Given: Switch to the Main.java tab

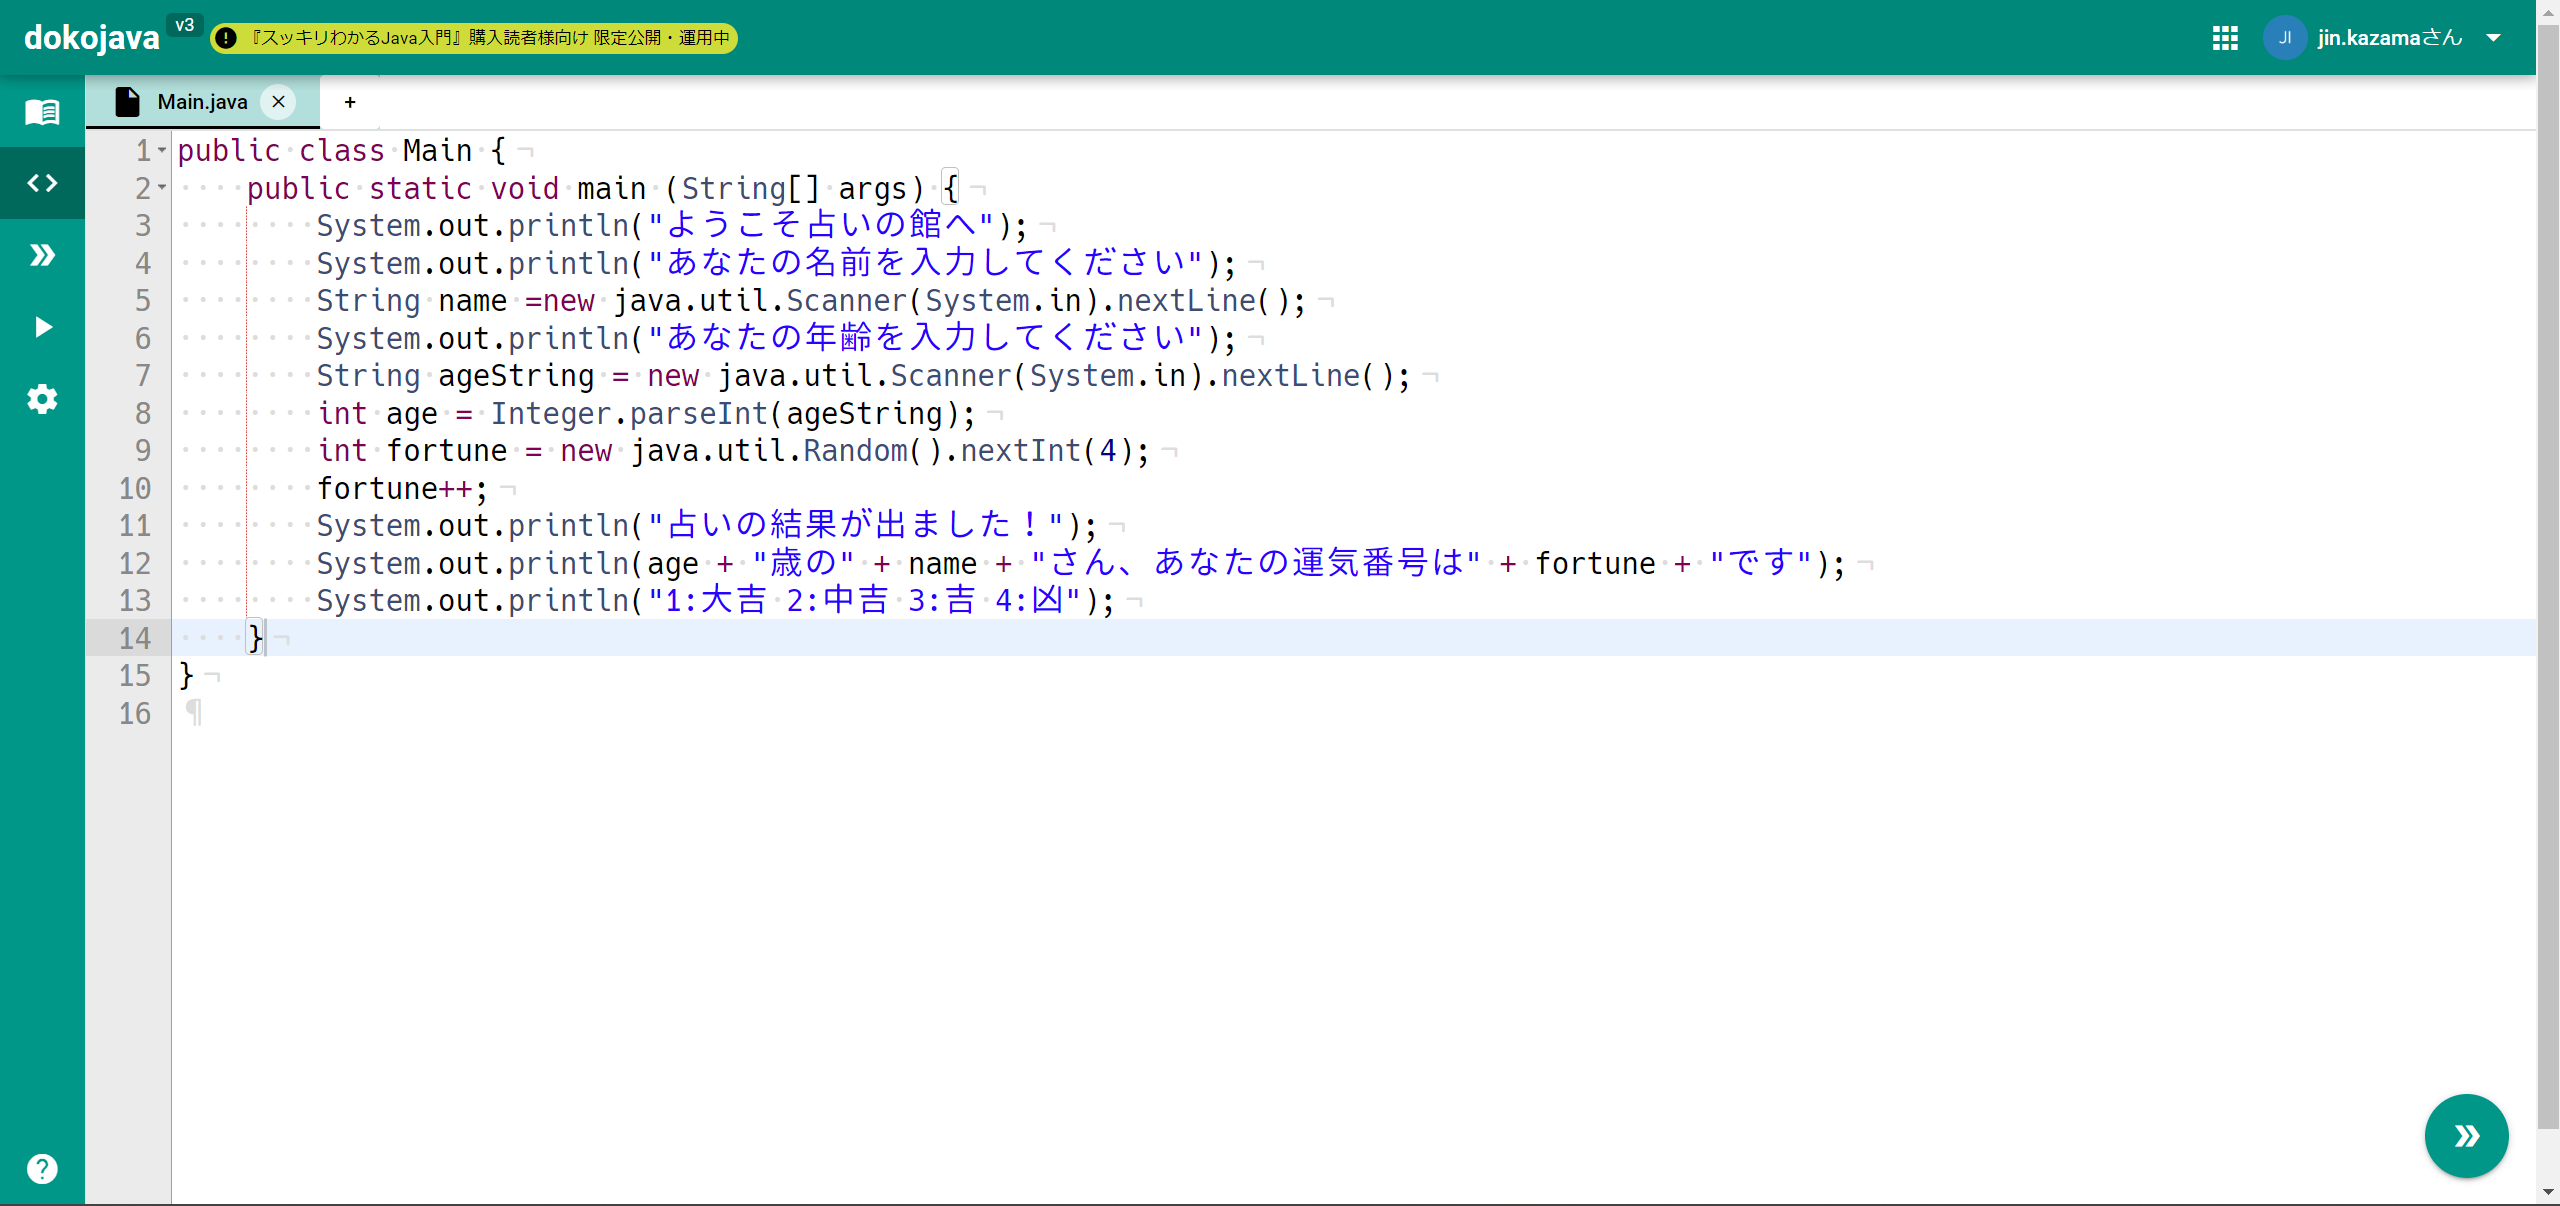Looking at the screenshot, I should (x=202, y=102).
